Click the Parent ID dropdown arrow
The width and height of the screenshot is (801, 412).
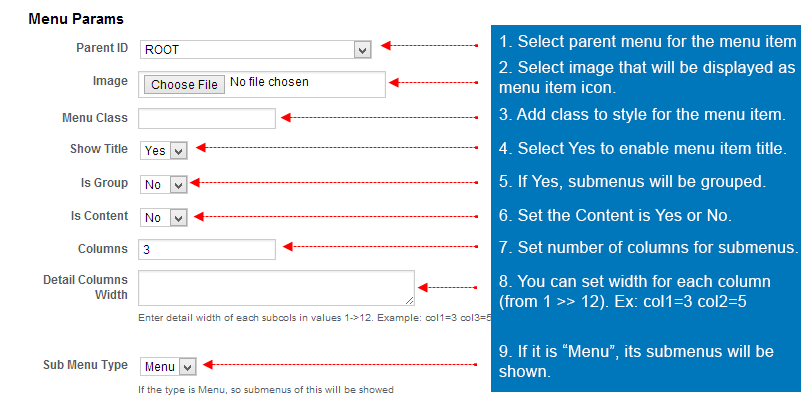click(x=363, y=50)
